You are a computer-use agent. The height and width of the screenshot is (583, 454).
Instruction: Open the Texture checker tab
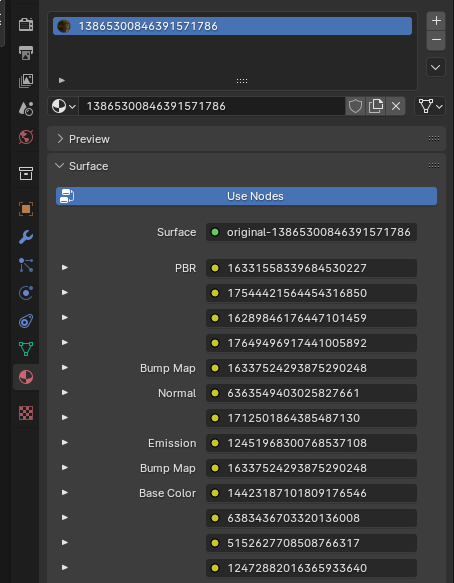tap(26, 413)
